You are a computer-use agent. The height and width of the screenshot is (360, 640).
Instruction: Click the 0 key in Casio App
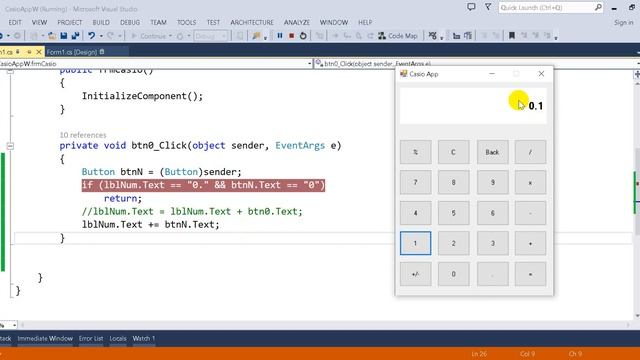pos(453,274)
